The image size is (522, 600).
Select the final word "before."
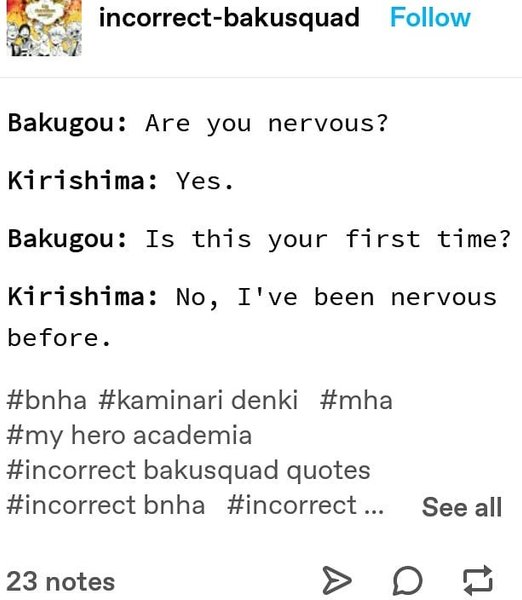(x=59, y=338)
